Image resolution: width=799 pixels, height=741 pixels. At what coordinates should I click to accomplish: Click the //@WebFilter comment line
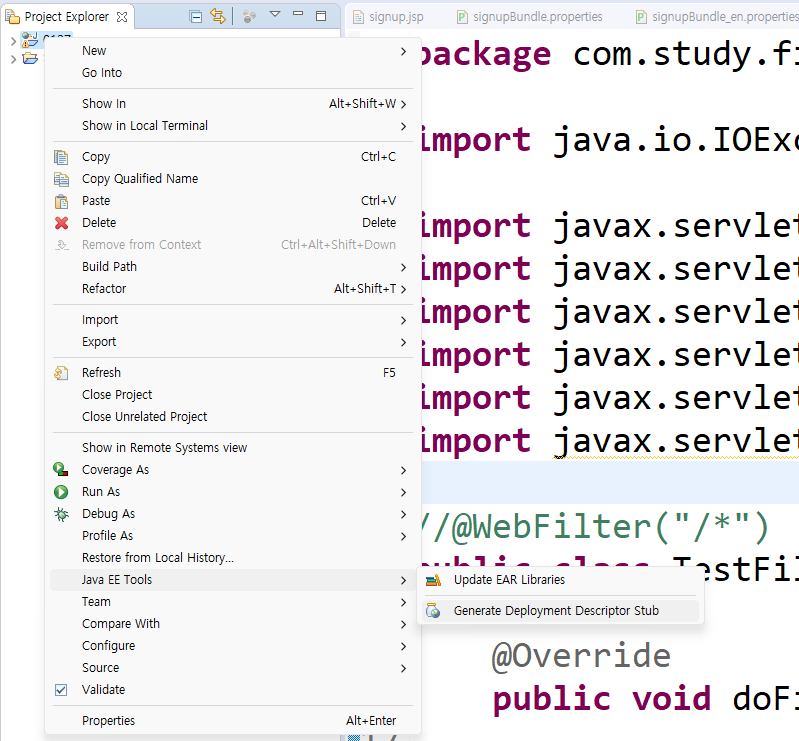click(595, 527)
